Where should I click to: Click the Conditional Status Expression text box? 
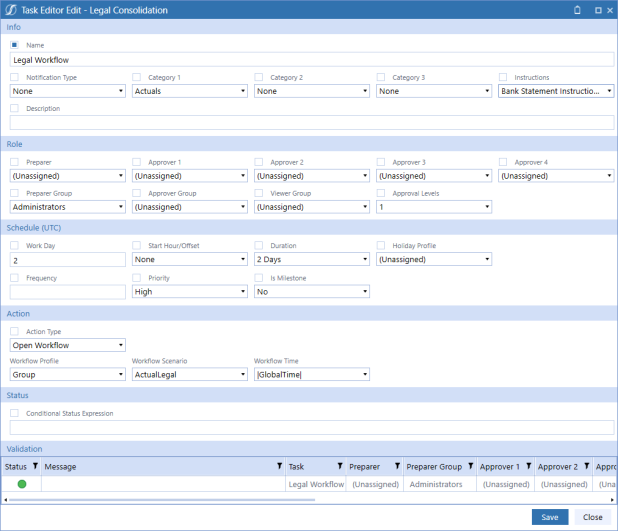312,427
